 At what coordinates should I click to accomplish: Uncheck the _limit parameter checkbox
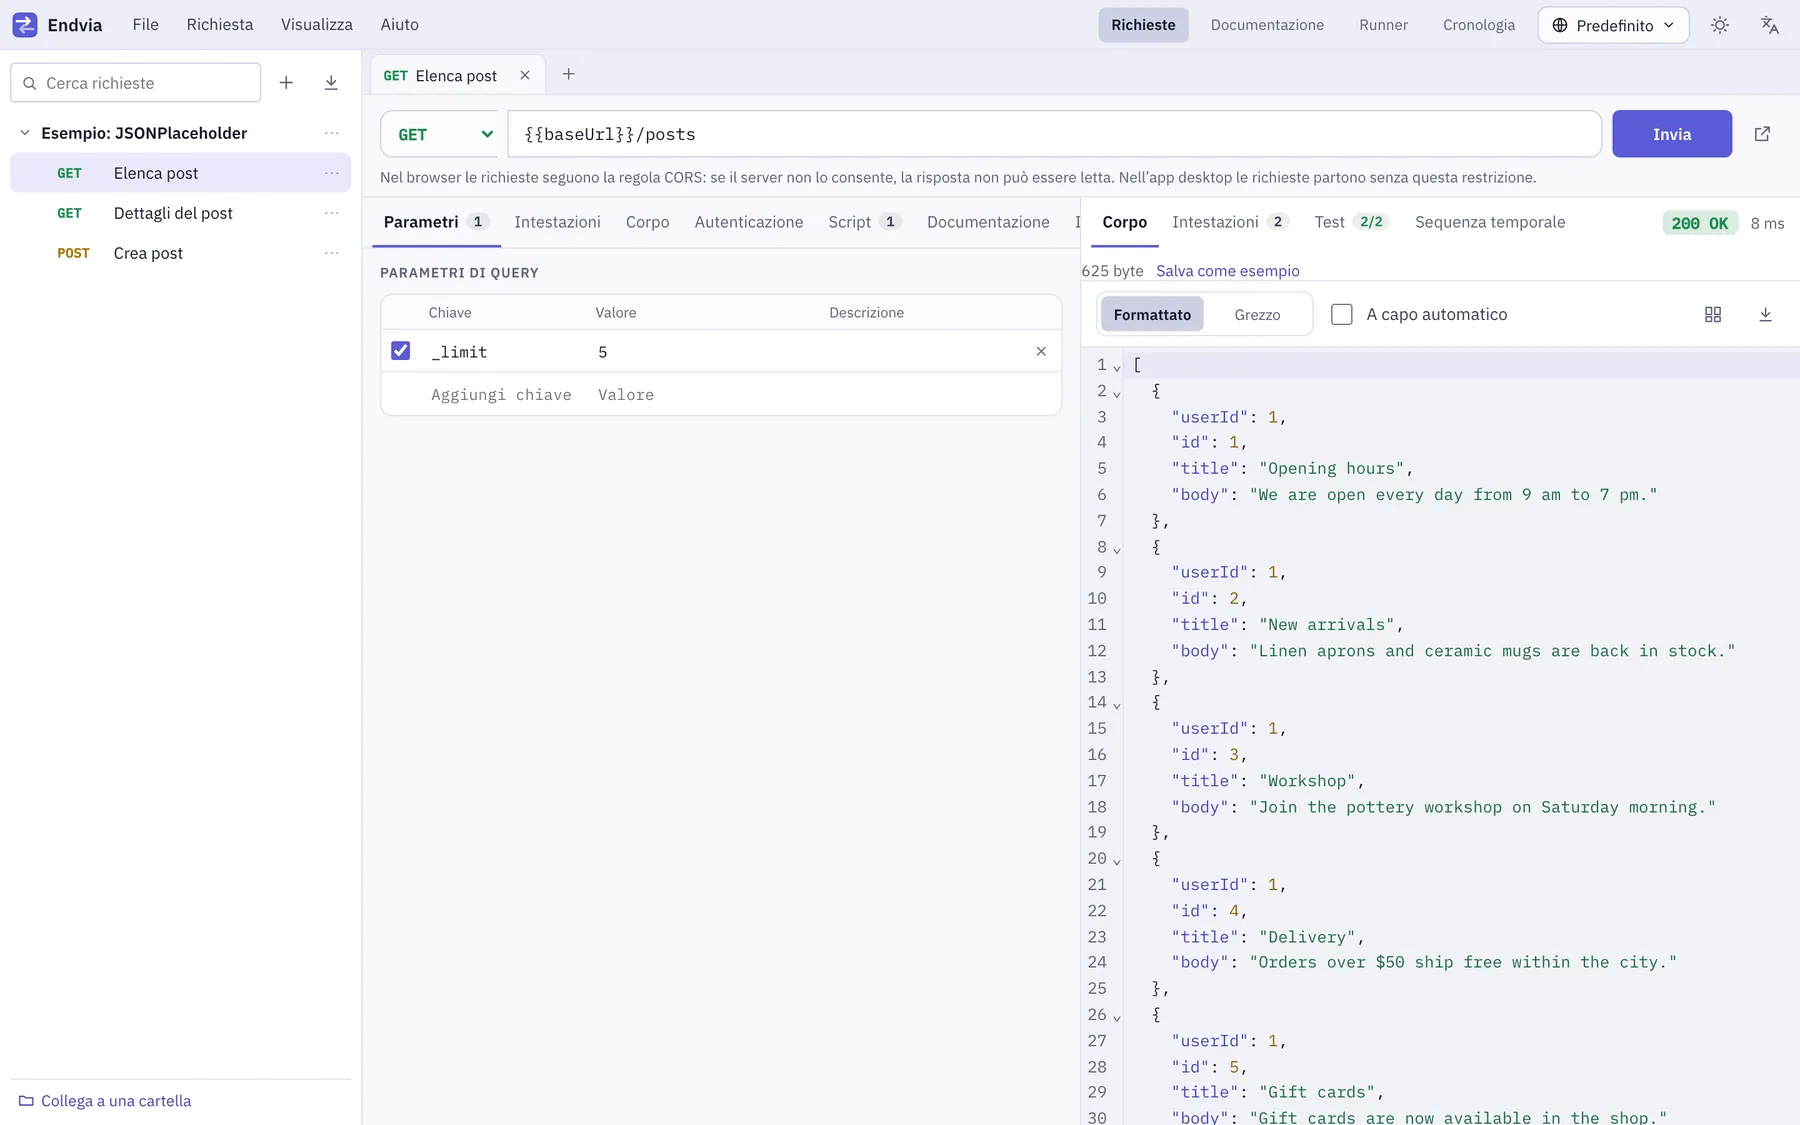click(400, 350)
